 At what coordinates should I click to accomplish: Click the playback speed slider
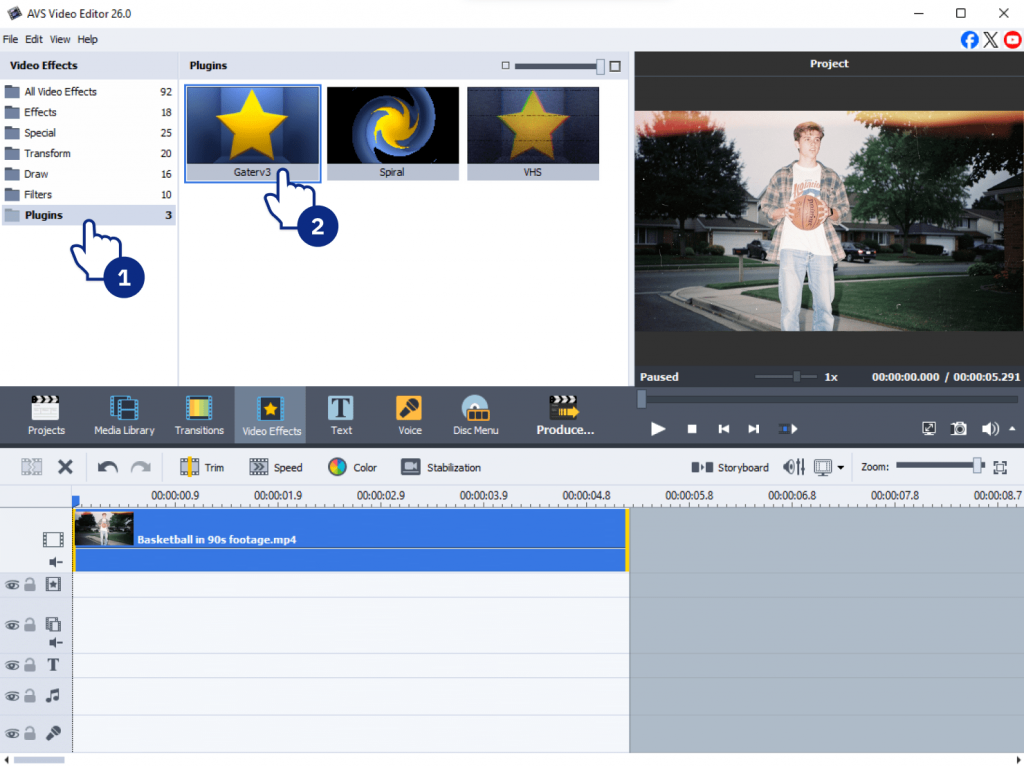(797, 377)
